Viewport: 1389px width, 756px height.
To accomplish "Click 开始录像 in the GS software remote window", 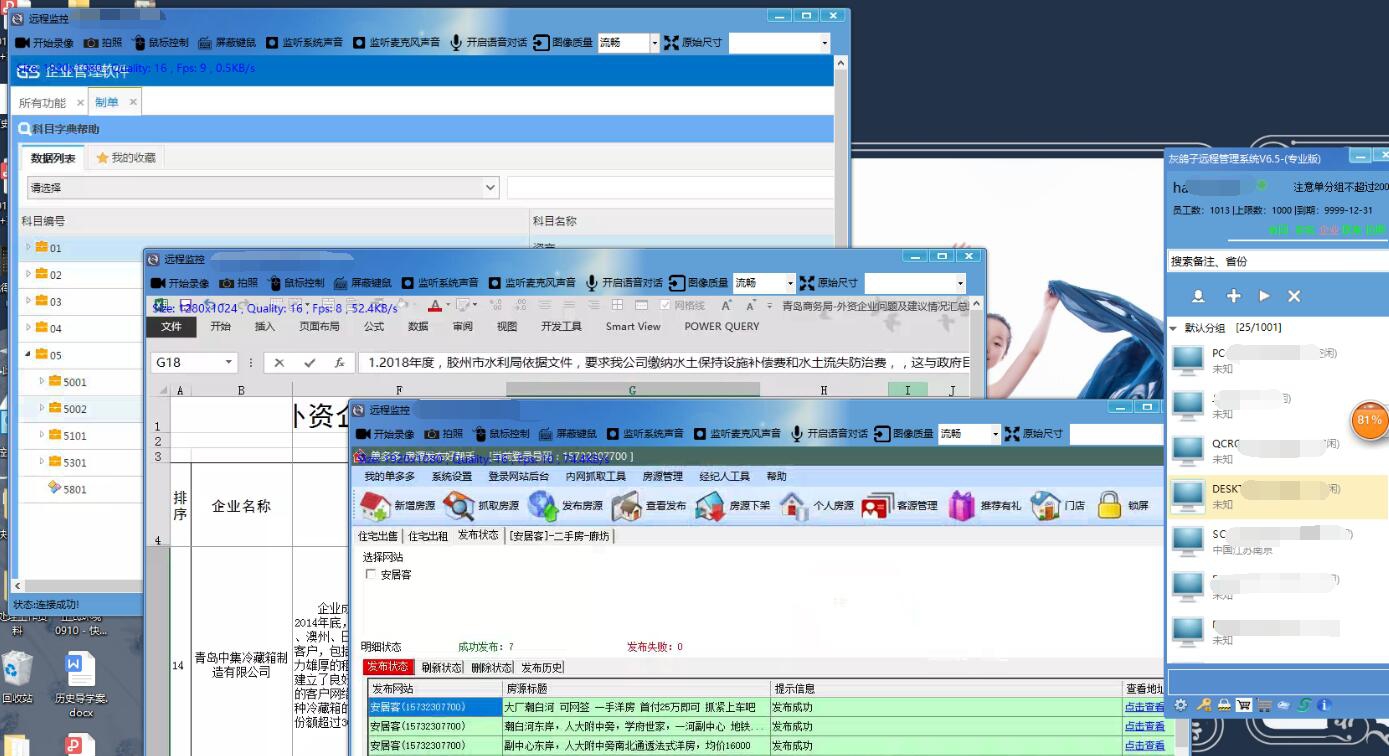I will click(44, 43).
